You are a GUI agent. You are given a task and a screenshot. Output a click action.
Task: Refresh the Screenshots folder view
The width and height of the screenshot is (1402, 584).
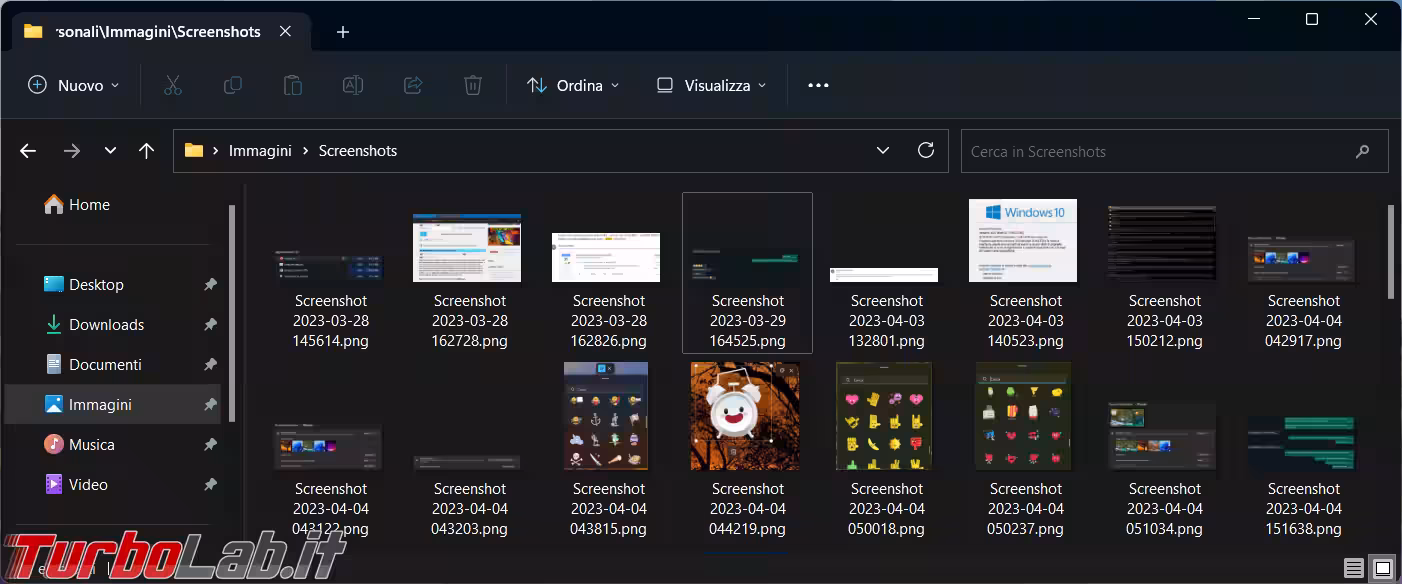click(x=926, y=151)
